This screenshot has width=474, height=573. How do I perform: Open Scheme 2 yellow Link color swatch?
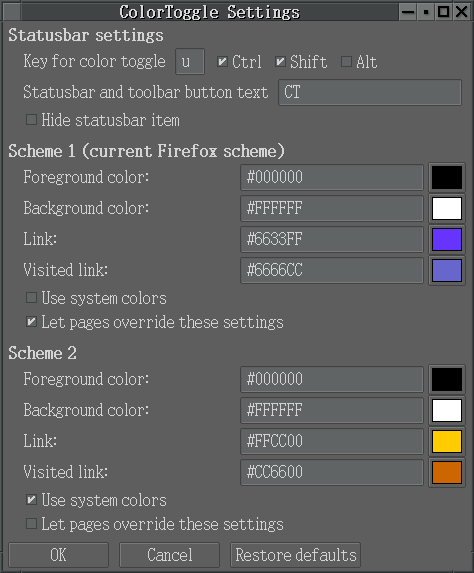pyautogui.click(x=447, y=441)
